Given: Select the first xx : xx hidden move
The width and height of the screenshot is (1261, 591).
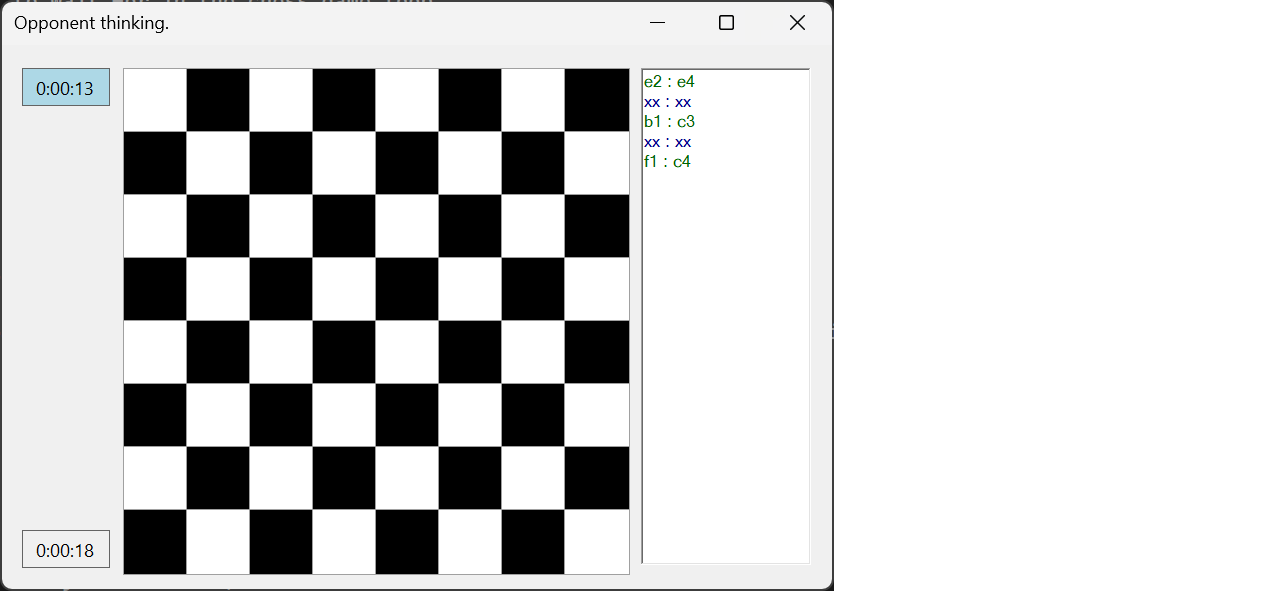Looking at the screenshot, I should pos(665,101).
